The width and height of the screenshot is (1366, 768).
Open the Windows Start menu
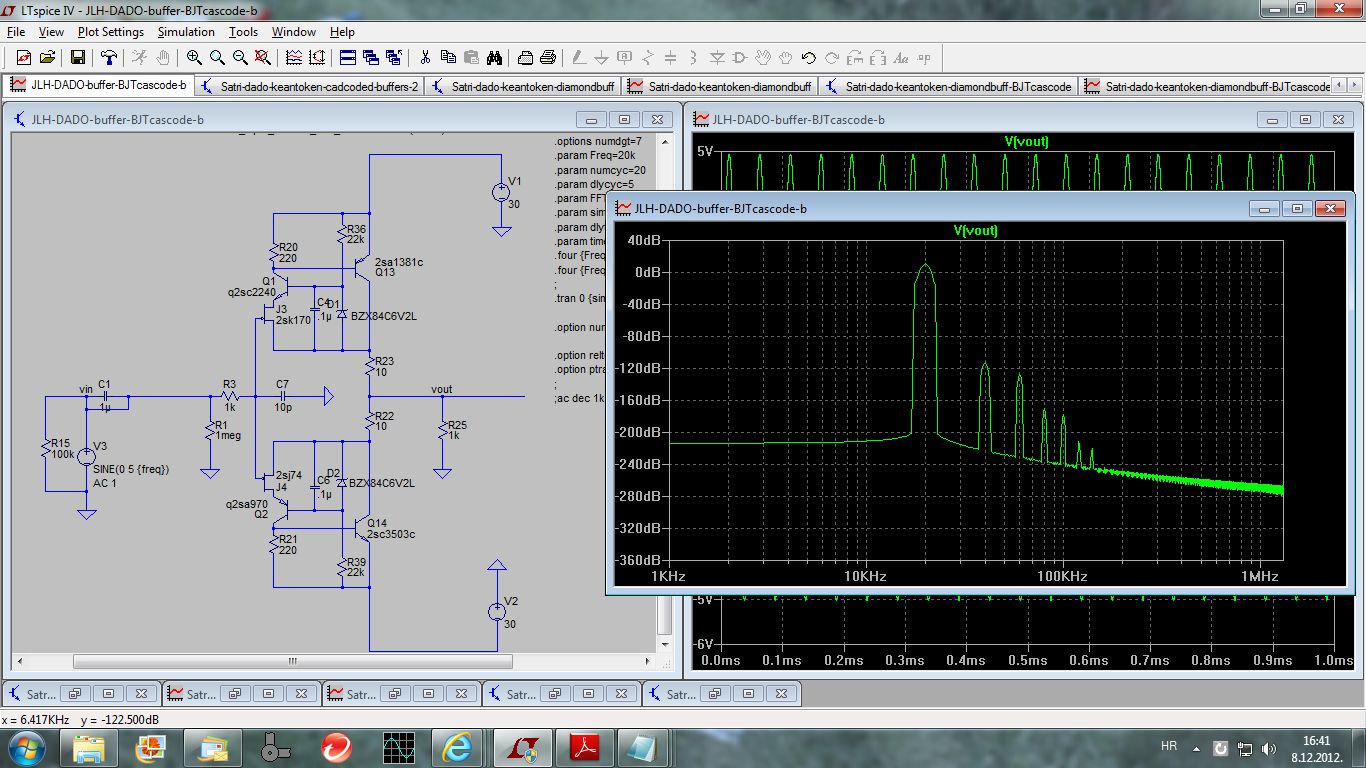[x=25, y=746]
